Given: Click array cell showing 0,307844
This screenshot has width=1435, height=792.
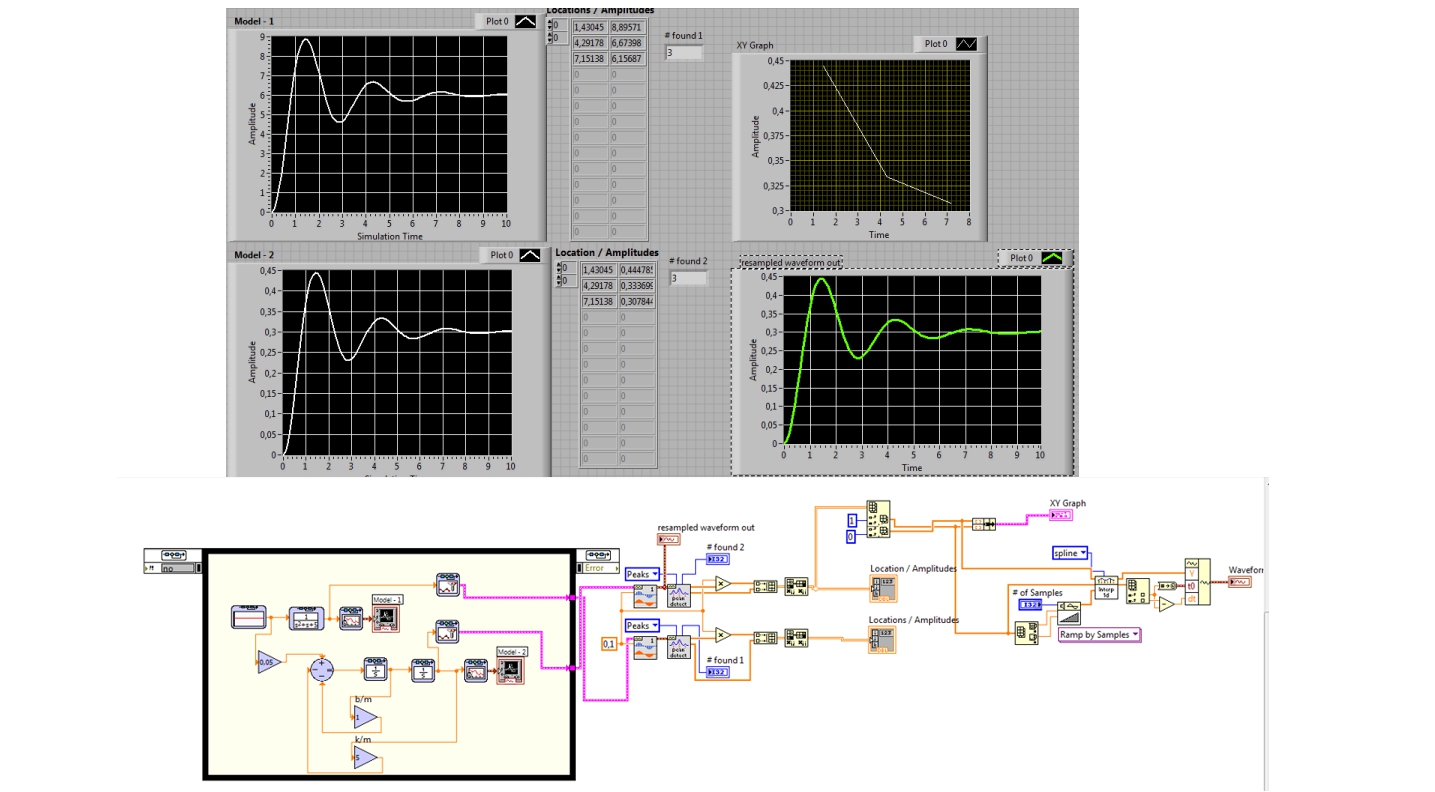Looking at the screenshot, I should pos(637,301).
